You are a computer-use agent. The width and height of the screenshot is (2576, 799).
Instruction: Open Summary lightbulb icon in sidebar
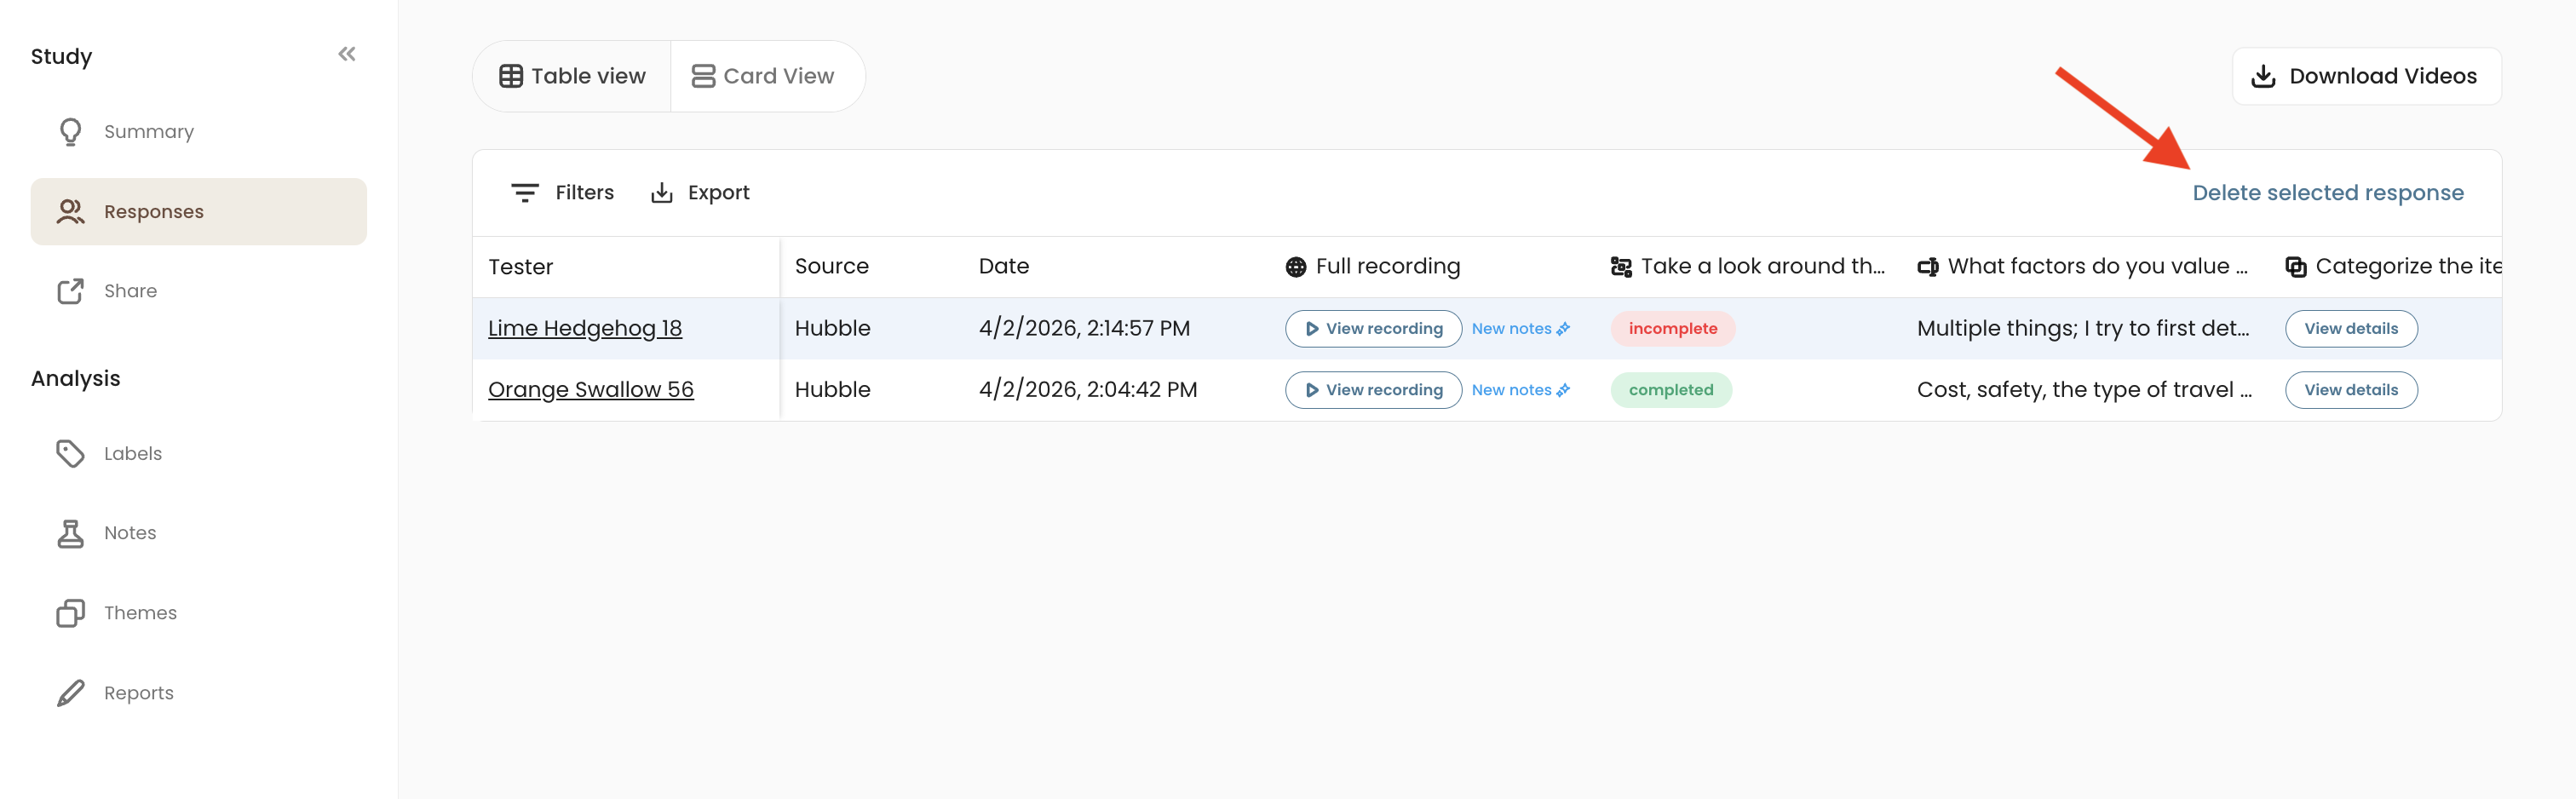[x=70, y=132]
